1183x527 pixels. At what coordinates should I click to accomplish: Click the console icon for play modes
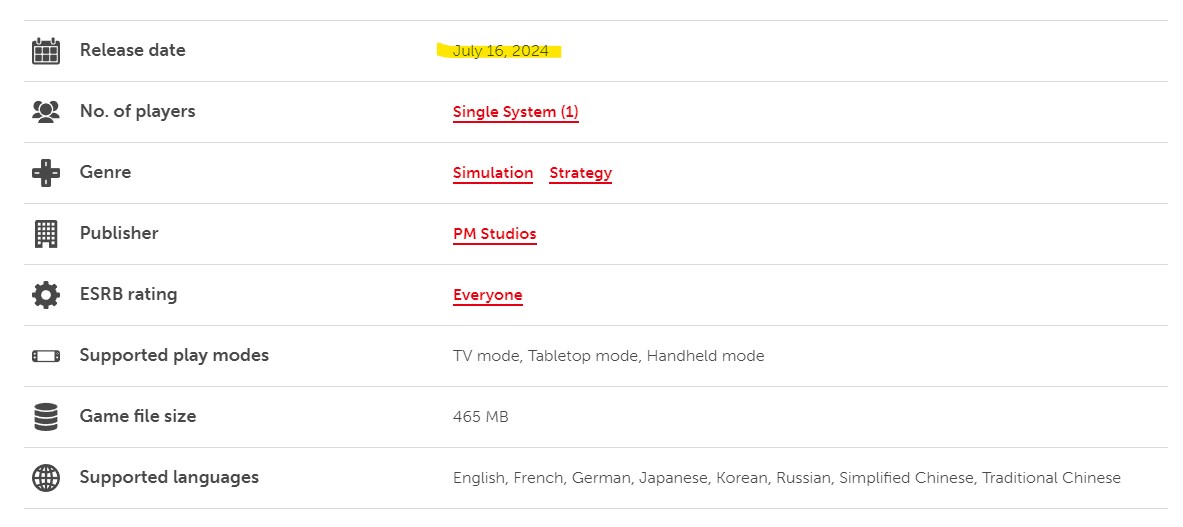click(46, 356)
